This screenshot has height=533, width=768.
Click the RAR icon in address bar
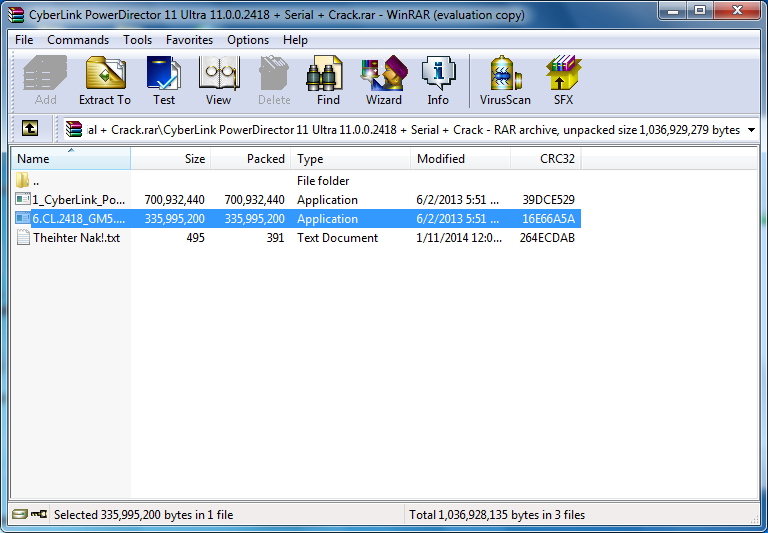74,129
